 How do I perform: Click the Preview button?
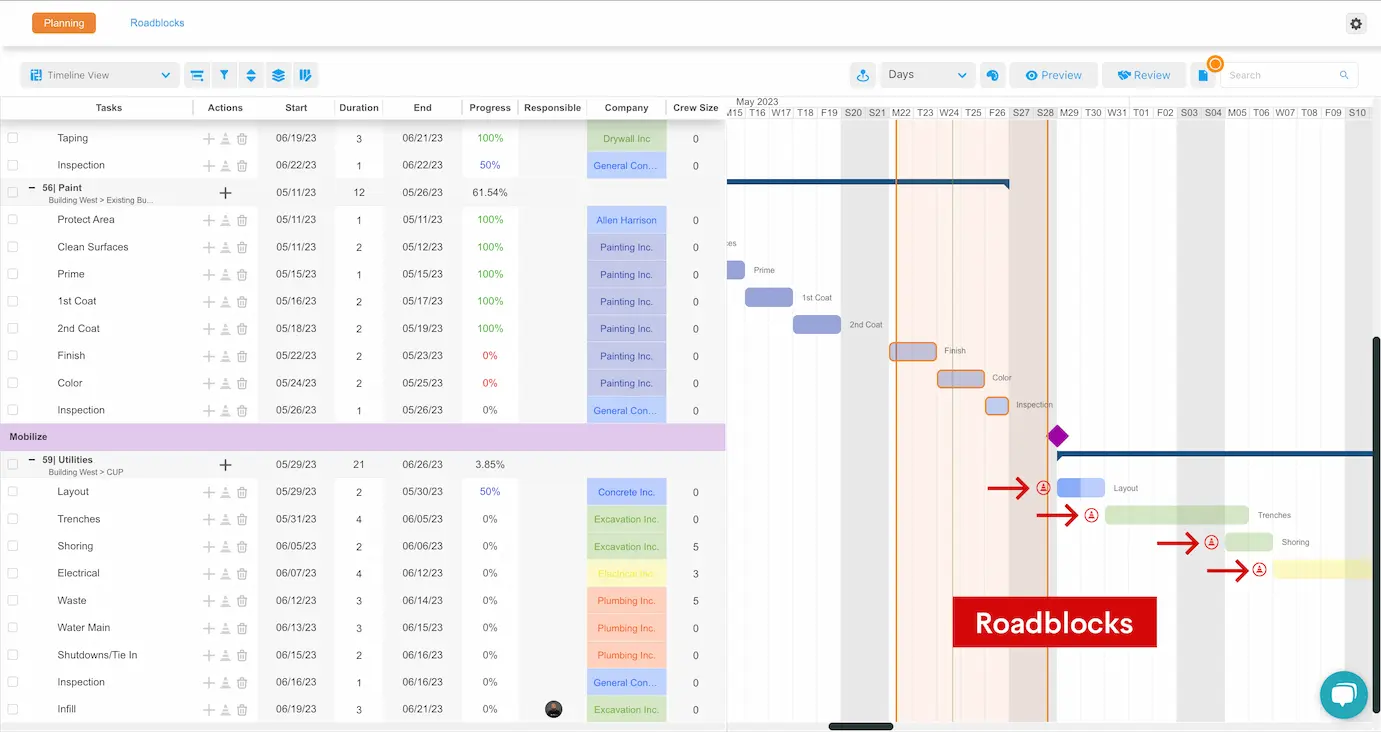click(x=1054, y=75)
